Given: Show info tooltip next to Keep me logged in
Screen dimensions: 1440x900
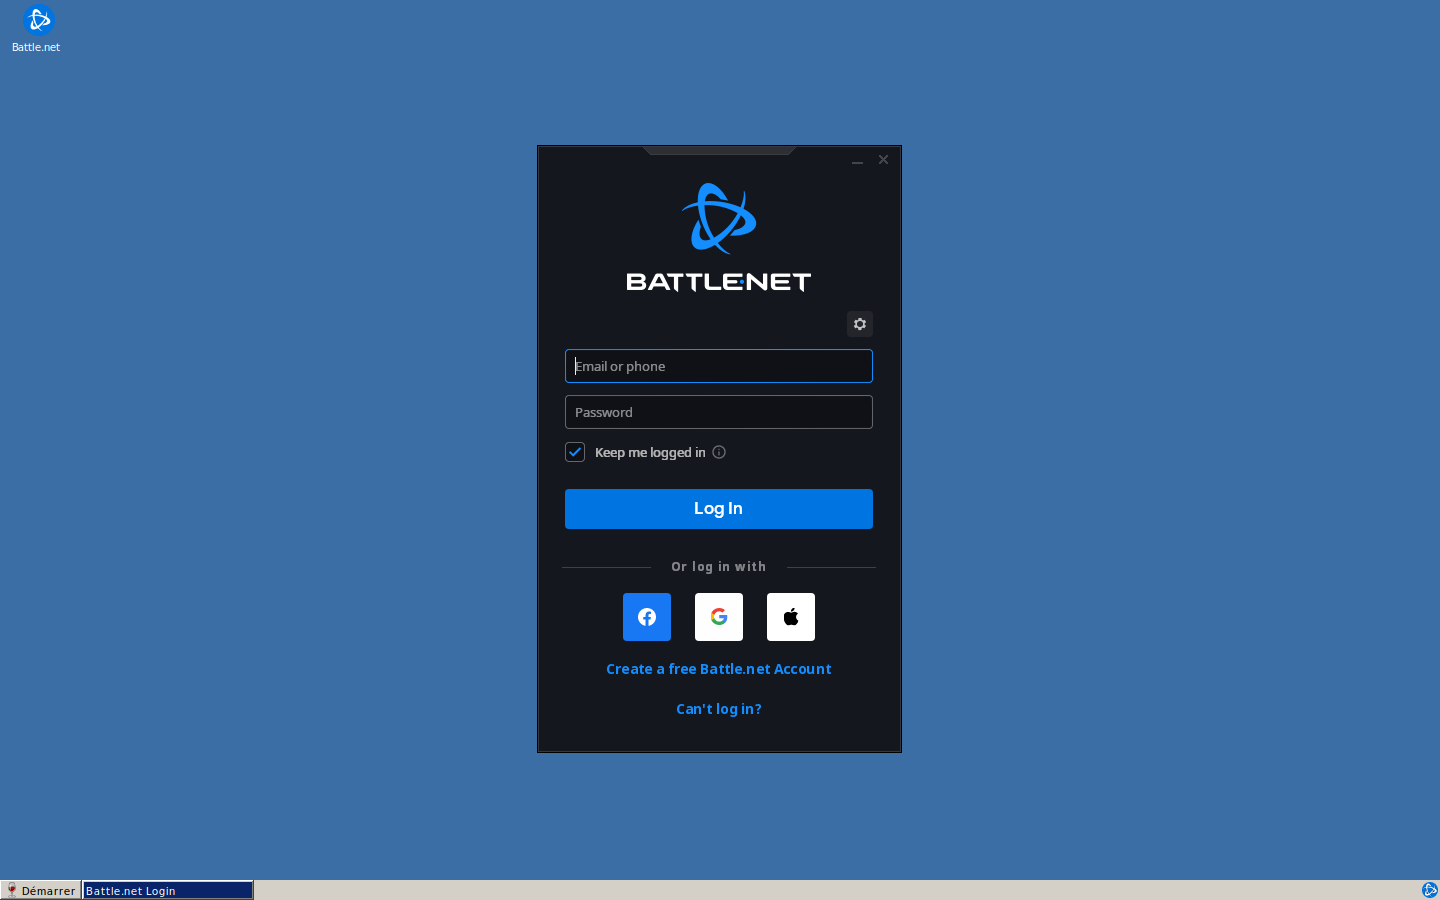Looking at the screenshot, I should tap(719, 452).
